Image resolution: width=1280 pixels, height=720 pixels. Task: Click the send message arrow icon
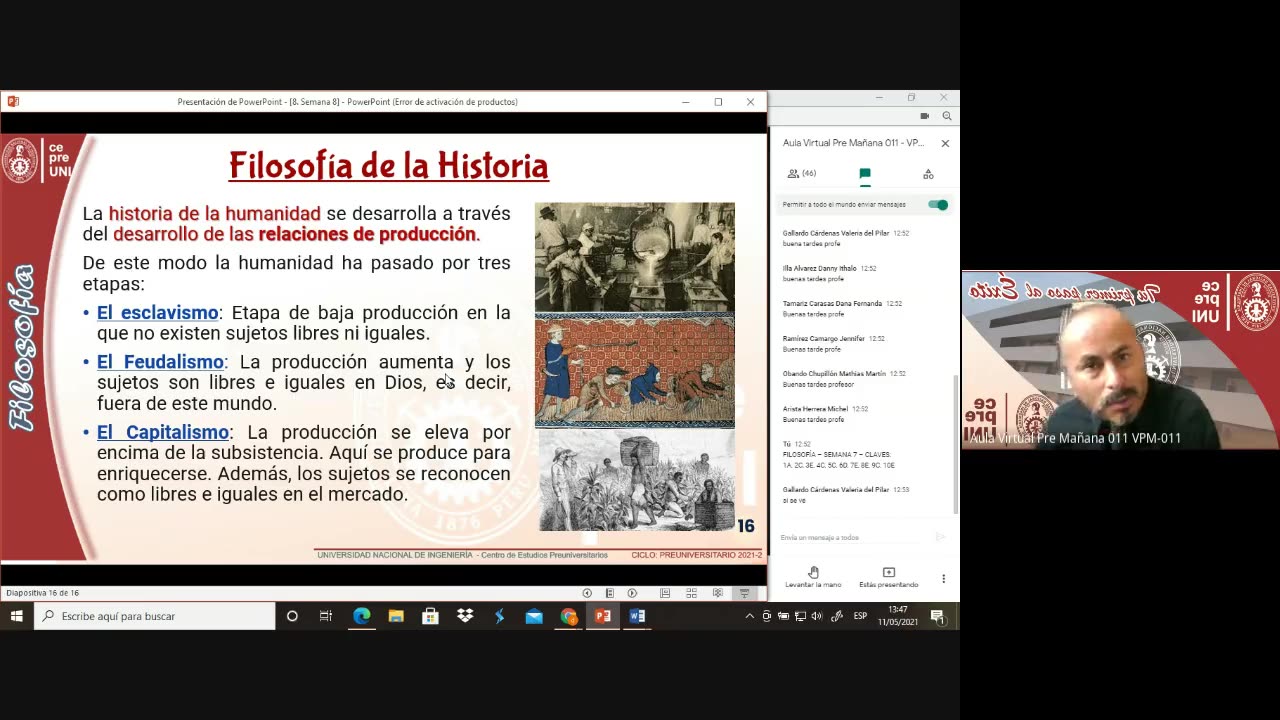[x=940, y=537]
